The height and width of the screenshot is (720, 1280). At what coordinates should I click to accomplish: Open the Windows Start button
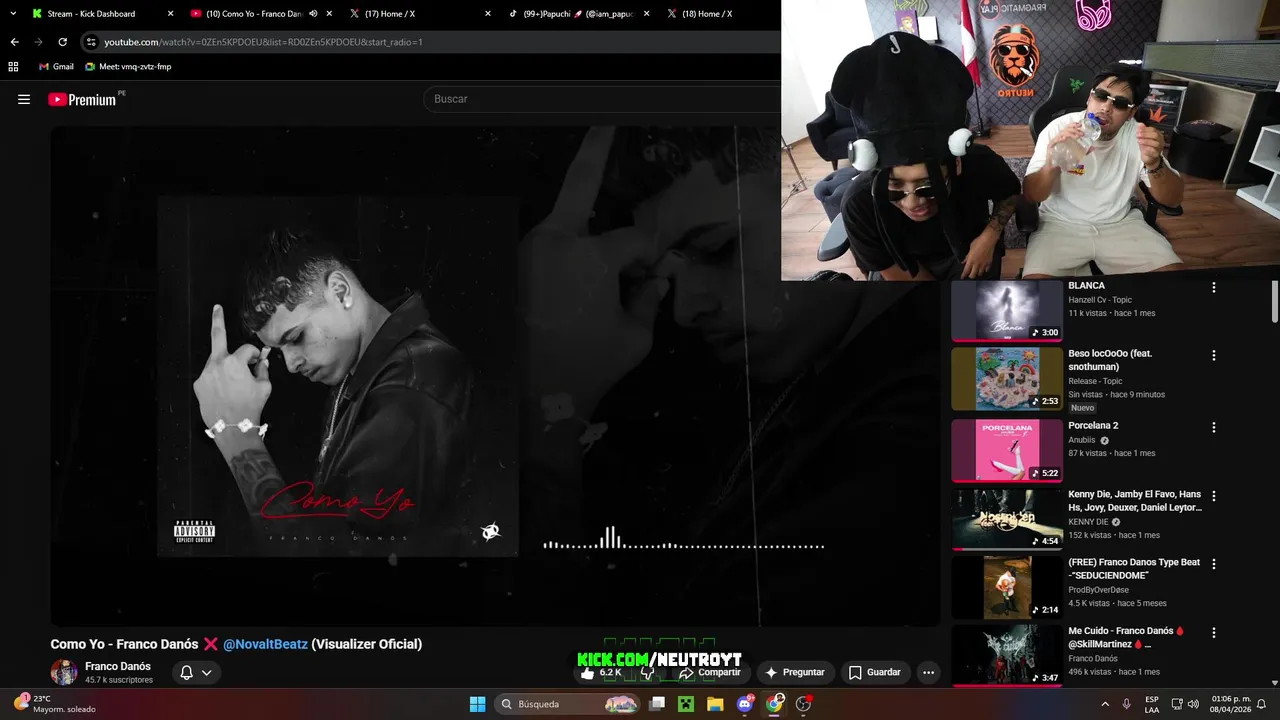[477, 704]
